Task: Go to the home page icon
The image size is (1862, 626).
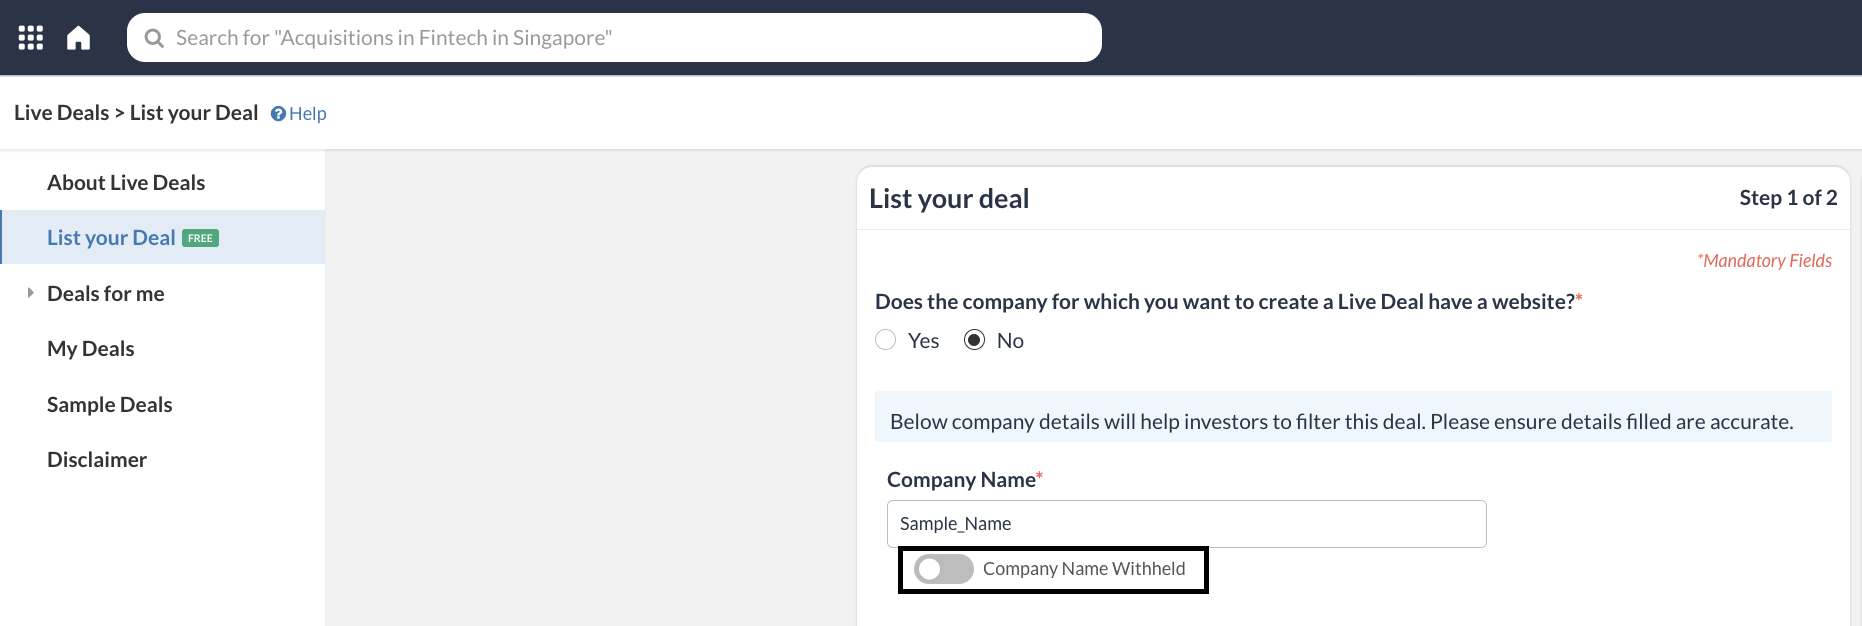Action: coord(79,38)
